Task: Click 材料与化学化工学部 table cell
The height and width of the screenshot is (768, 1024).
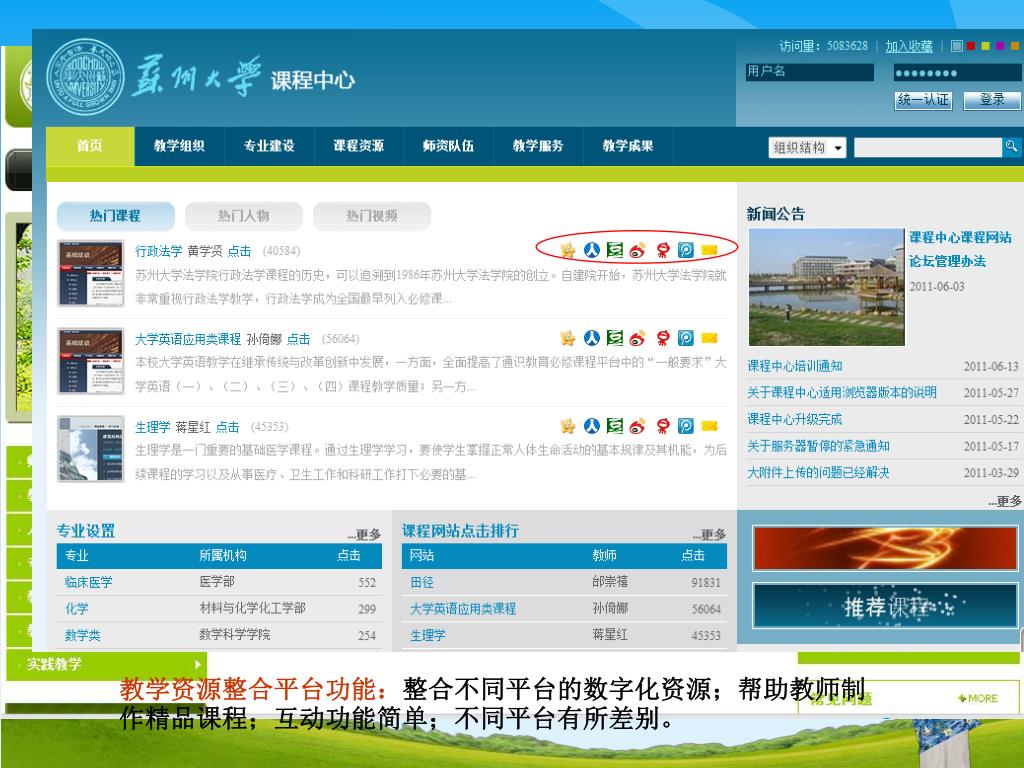Action: pos(253,608)
